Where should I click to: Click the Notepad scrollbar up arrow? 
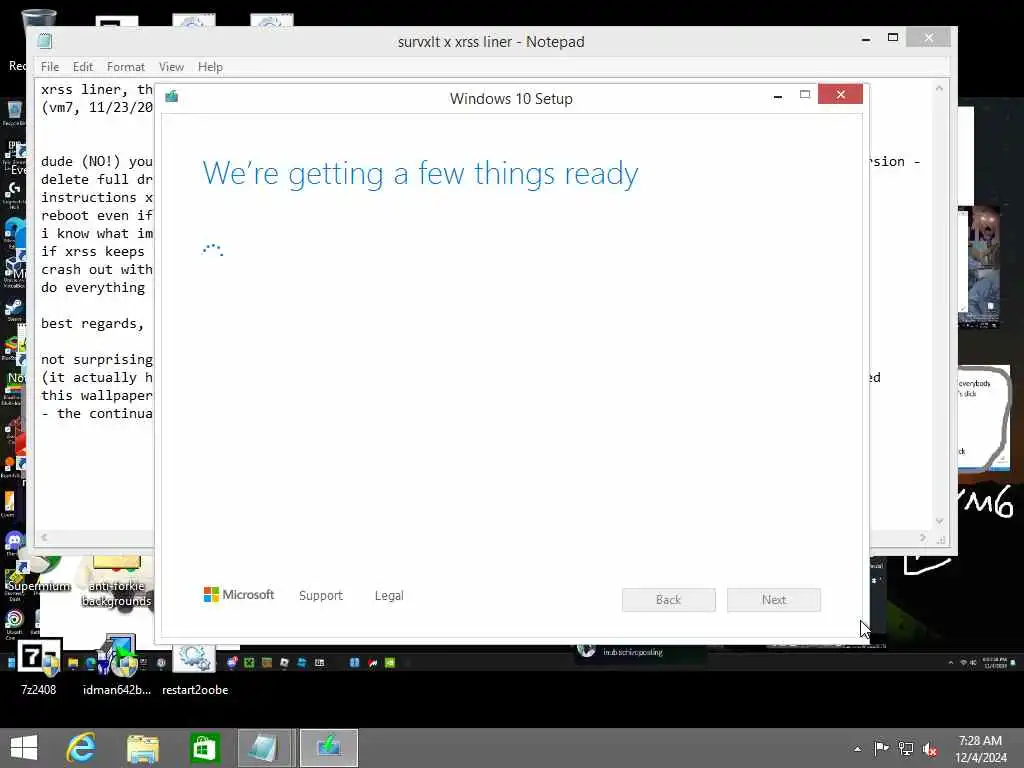pos(940,88)
